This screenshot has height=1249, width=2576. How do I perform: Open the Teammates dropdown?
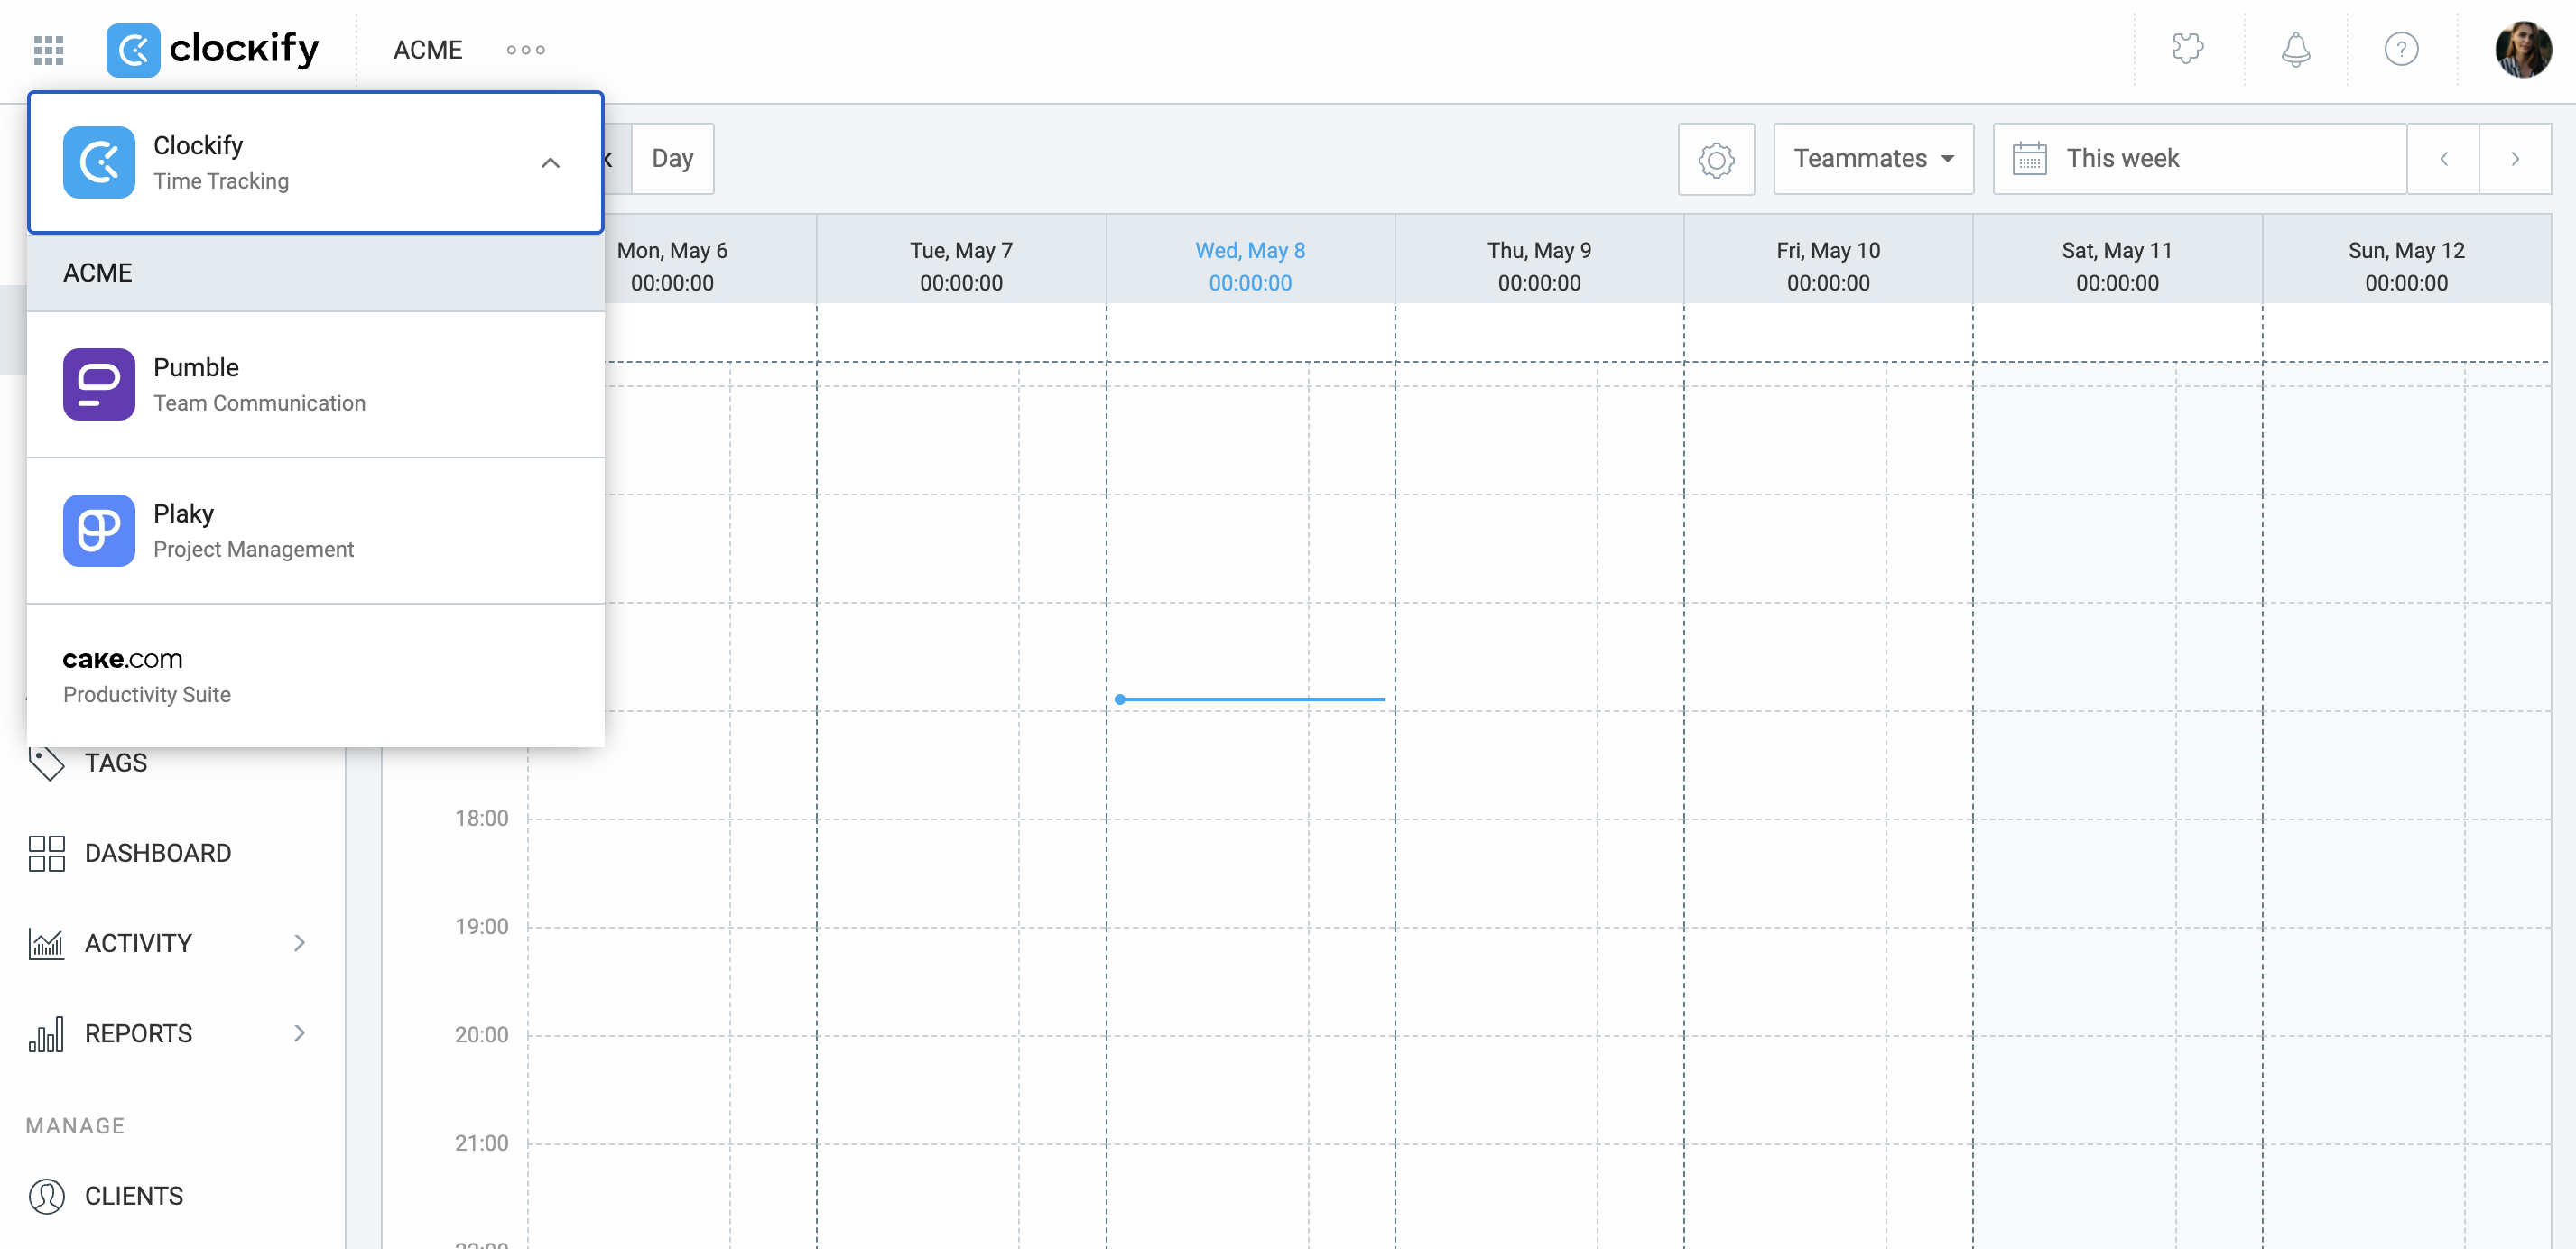[1873, 159]
